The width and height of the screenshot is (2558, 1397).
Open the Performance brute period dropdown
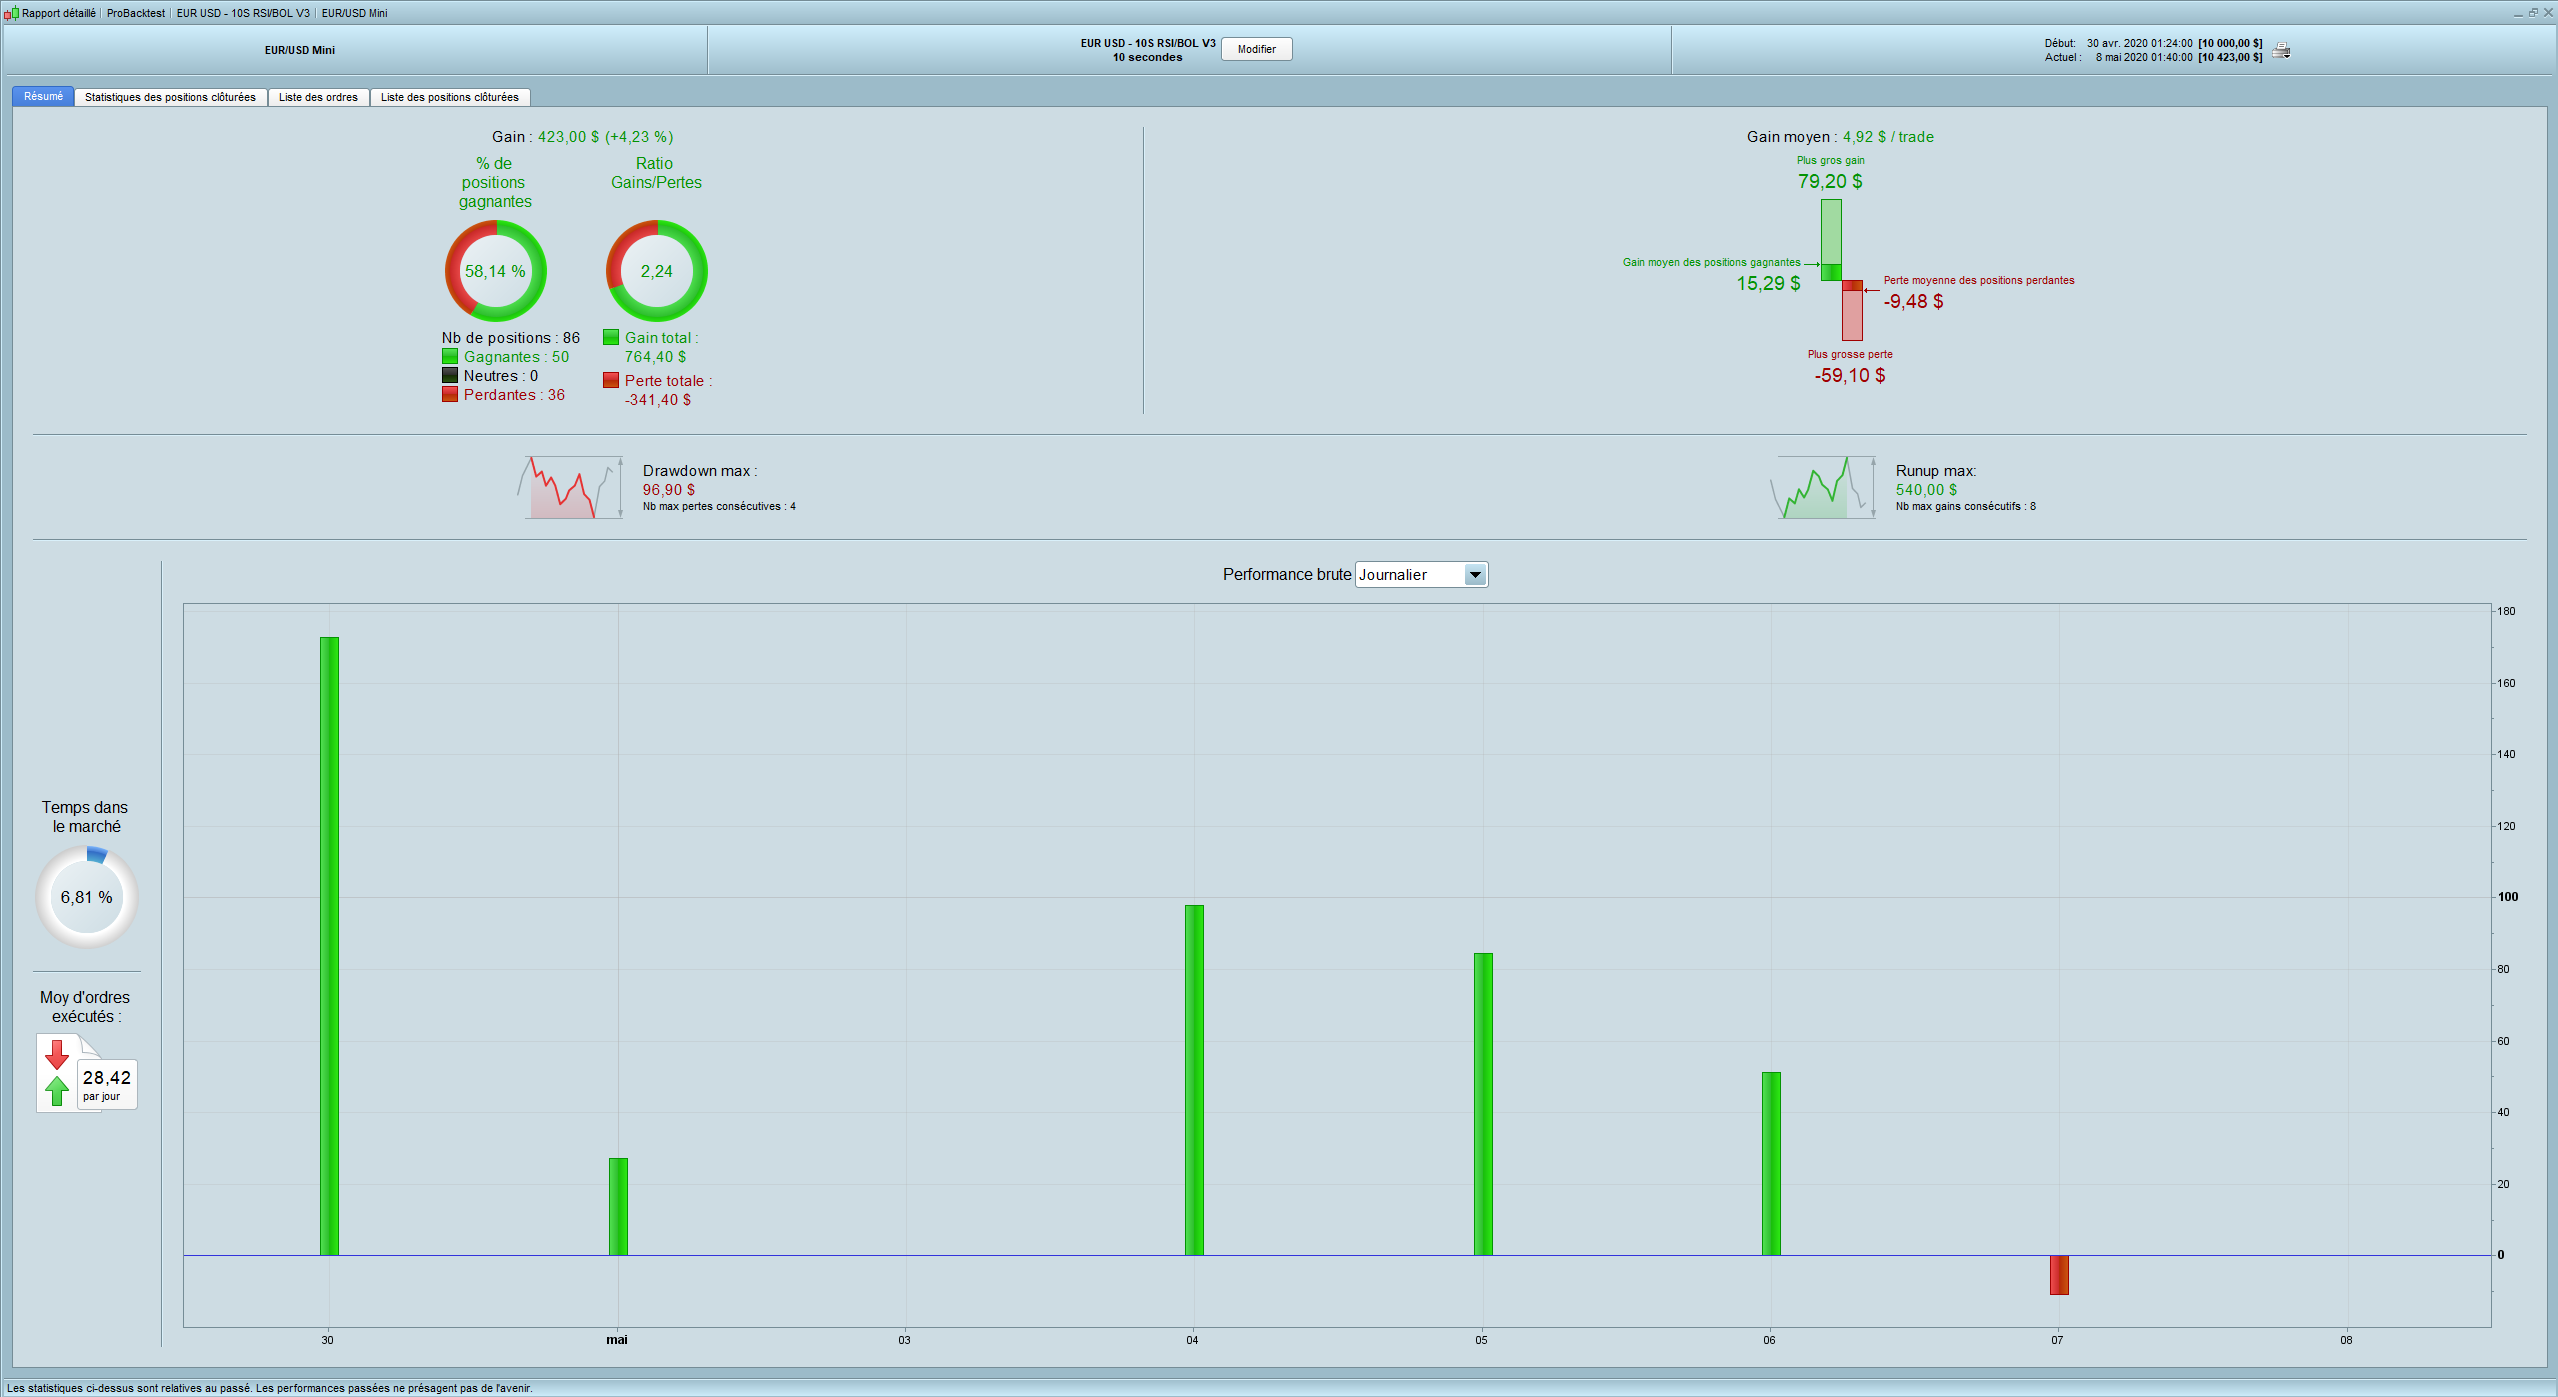click(x=1410, y=575)
